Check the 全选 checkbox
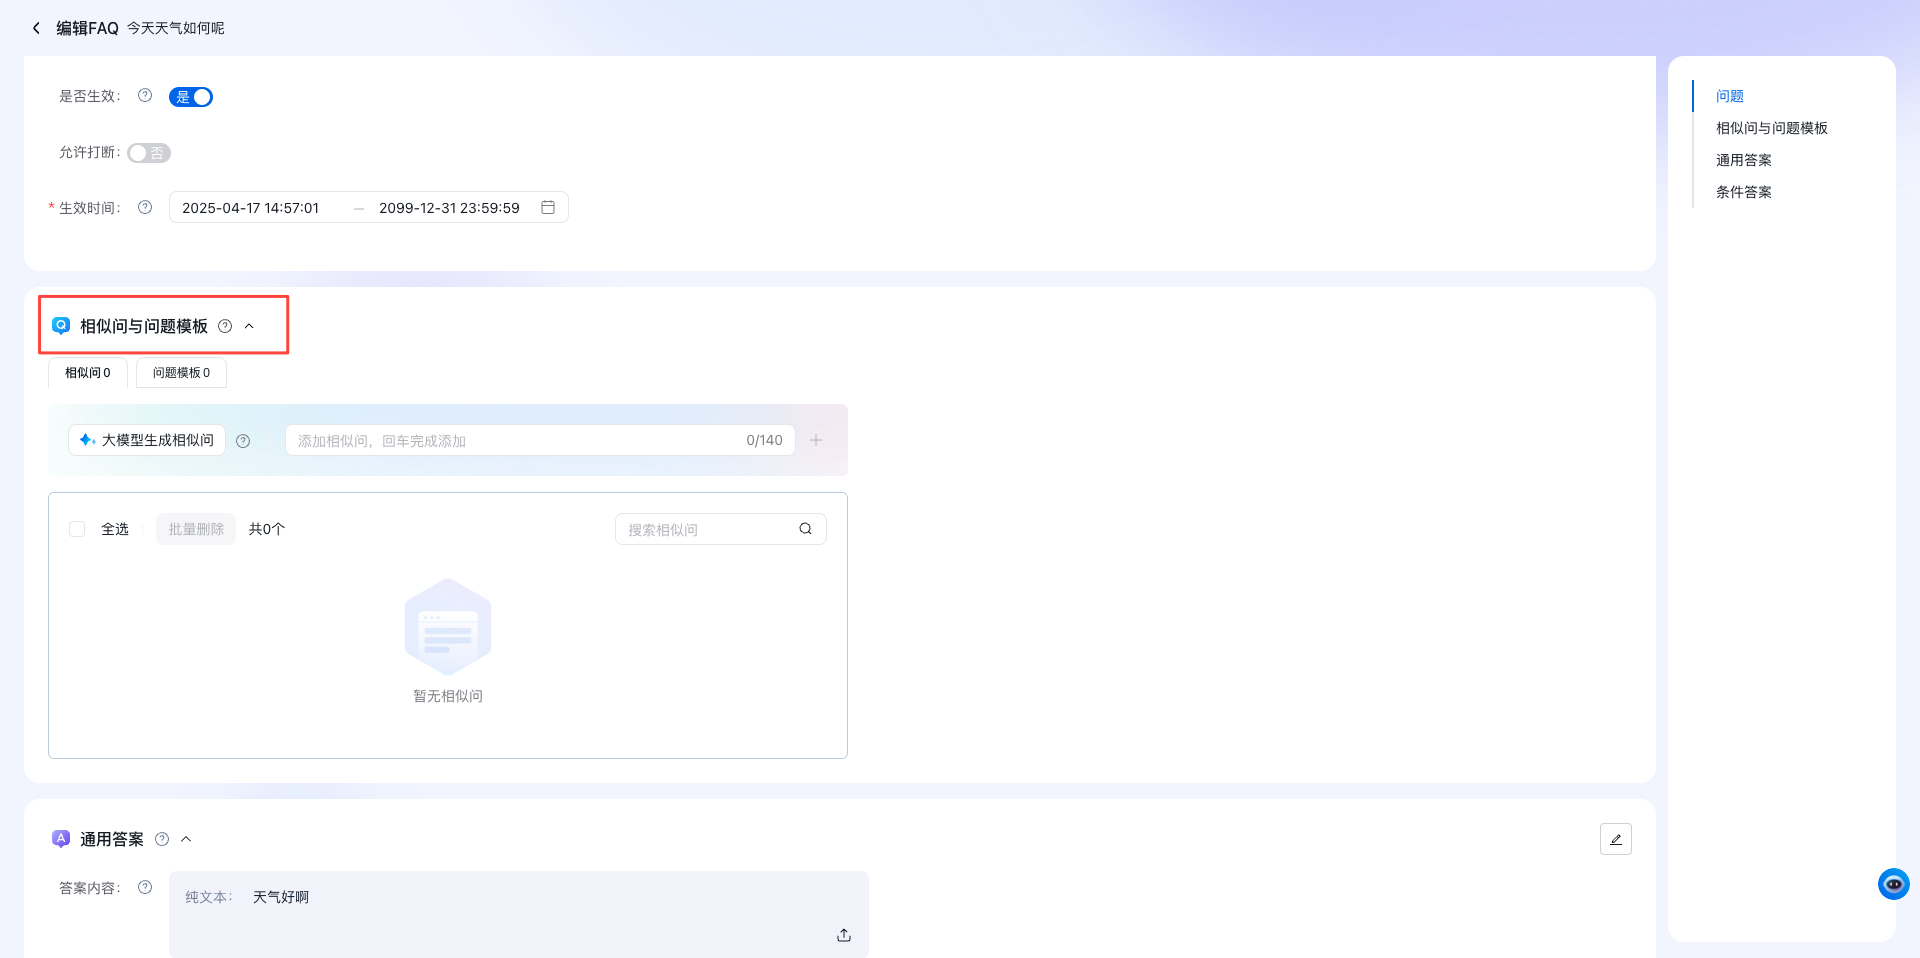Image resolution: width=1920 pixels, height=958 pixels. click(x=77, y=529)
